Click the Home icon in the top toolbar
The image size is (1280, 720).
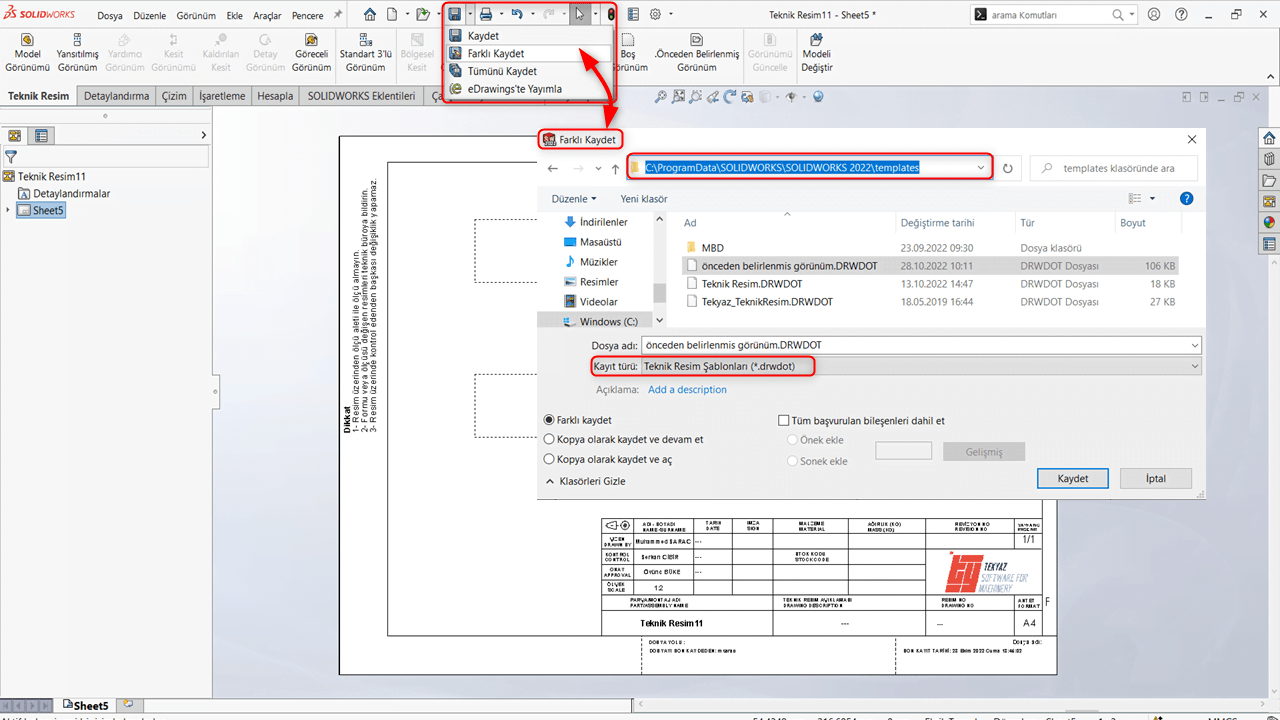coord(370,15)
